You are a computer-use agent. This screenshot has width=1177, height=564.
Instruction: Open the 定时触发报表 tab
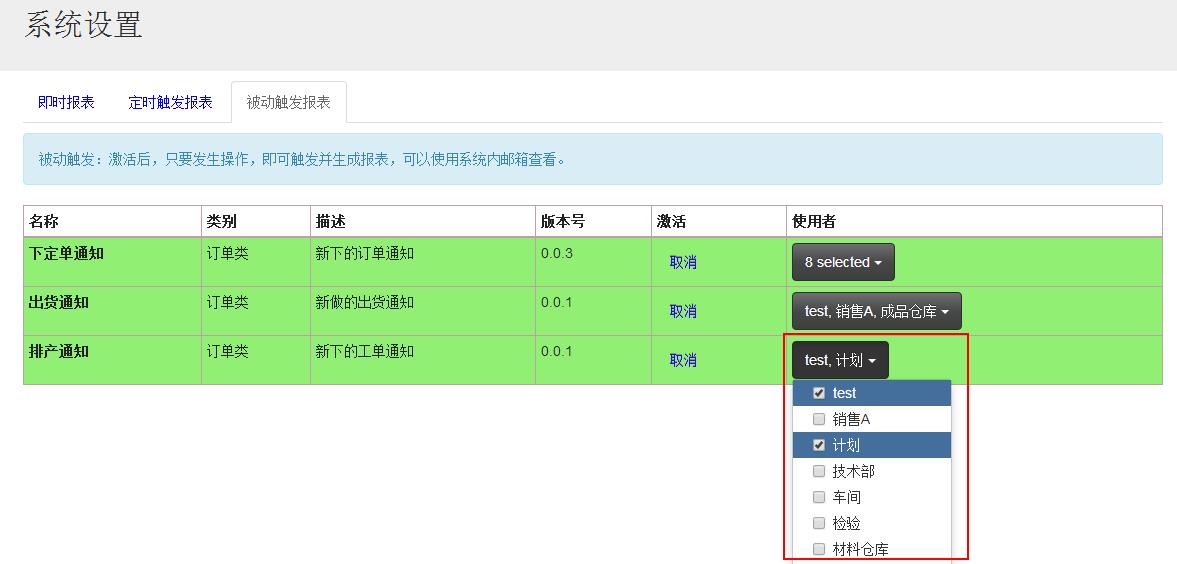[x=170, y=102]
